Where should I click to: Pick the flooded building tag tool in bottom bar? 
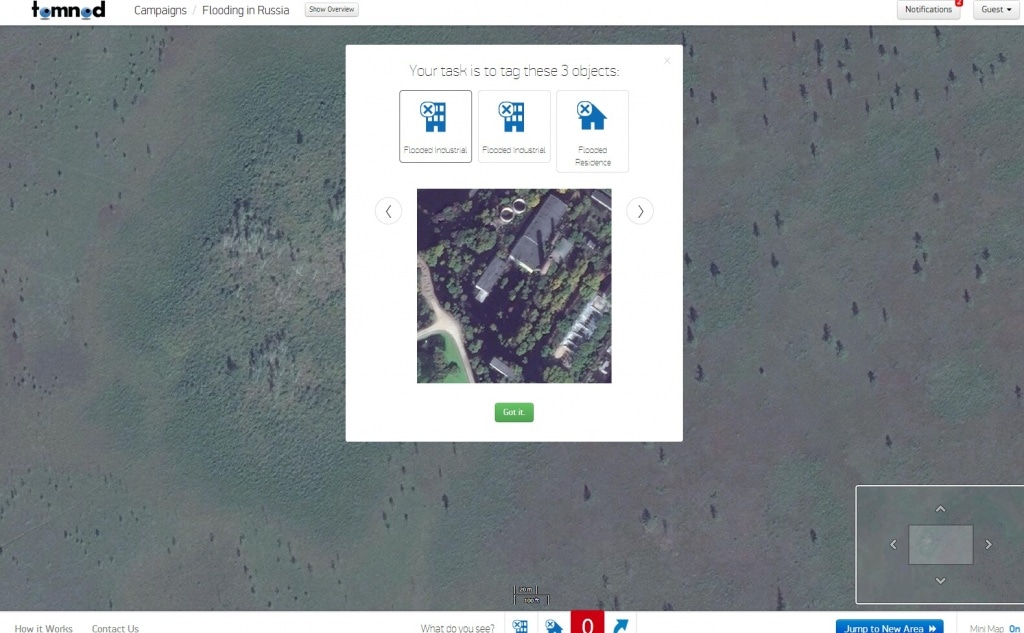coord(520,626)
